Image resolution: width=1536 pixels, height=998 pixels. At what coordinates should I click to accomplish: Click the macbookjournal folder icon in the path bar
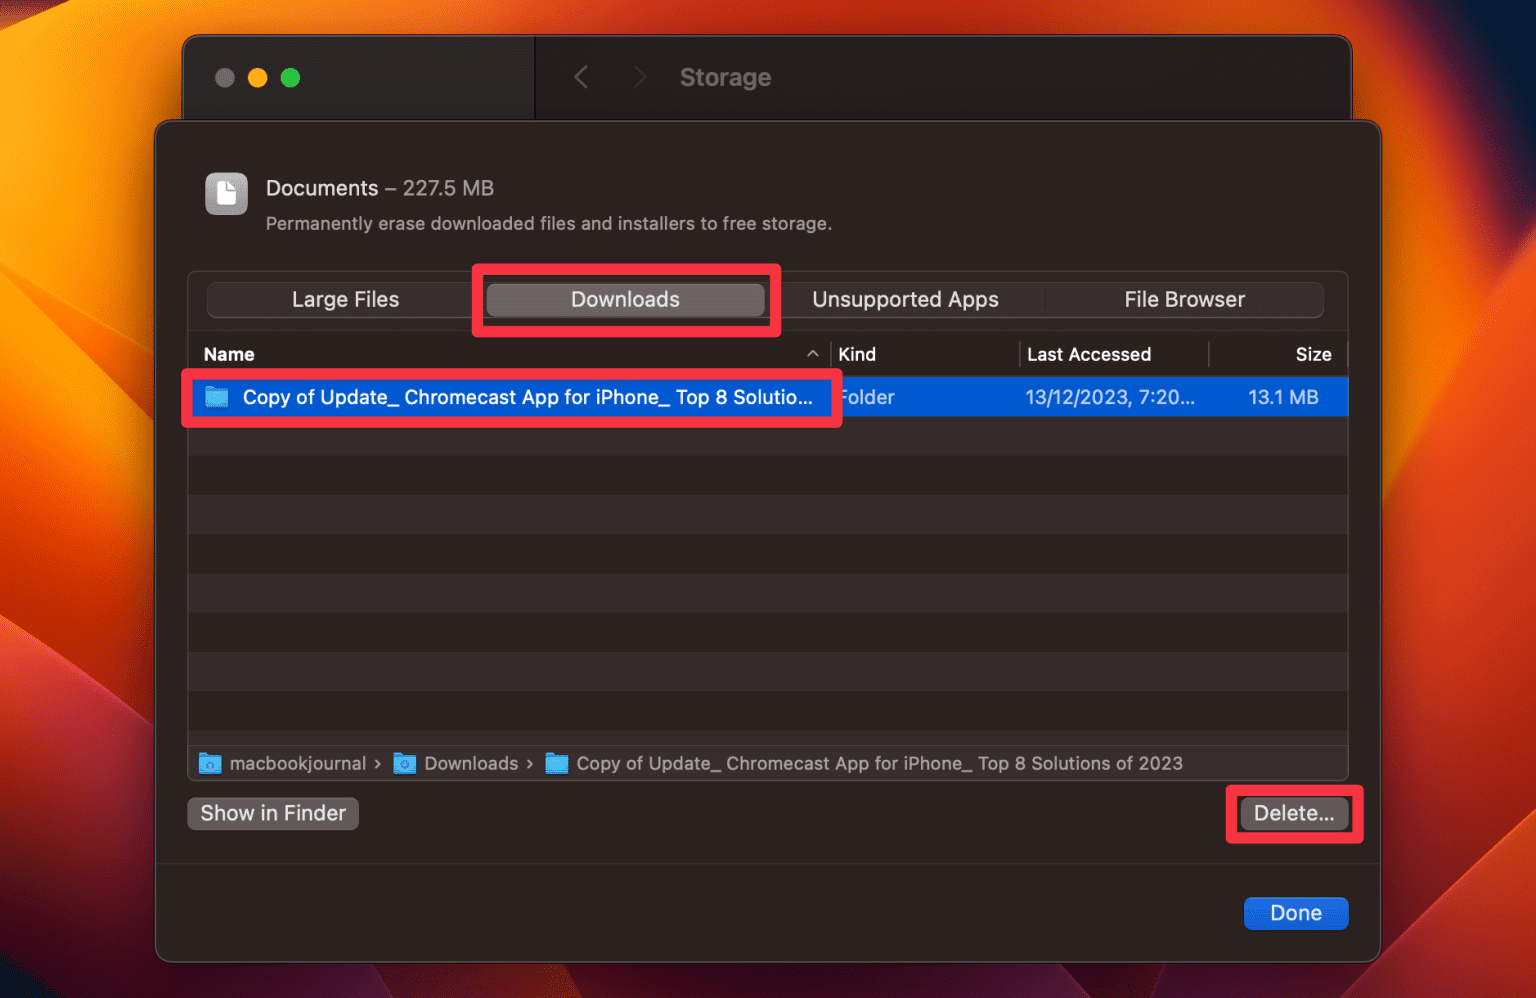tap(210, 763)
